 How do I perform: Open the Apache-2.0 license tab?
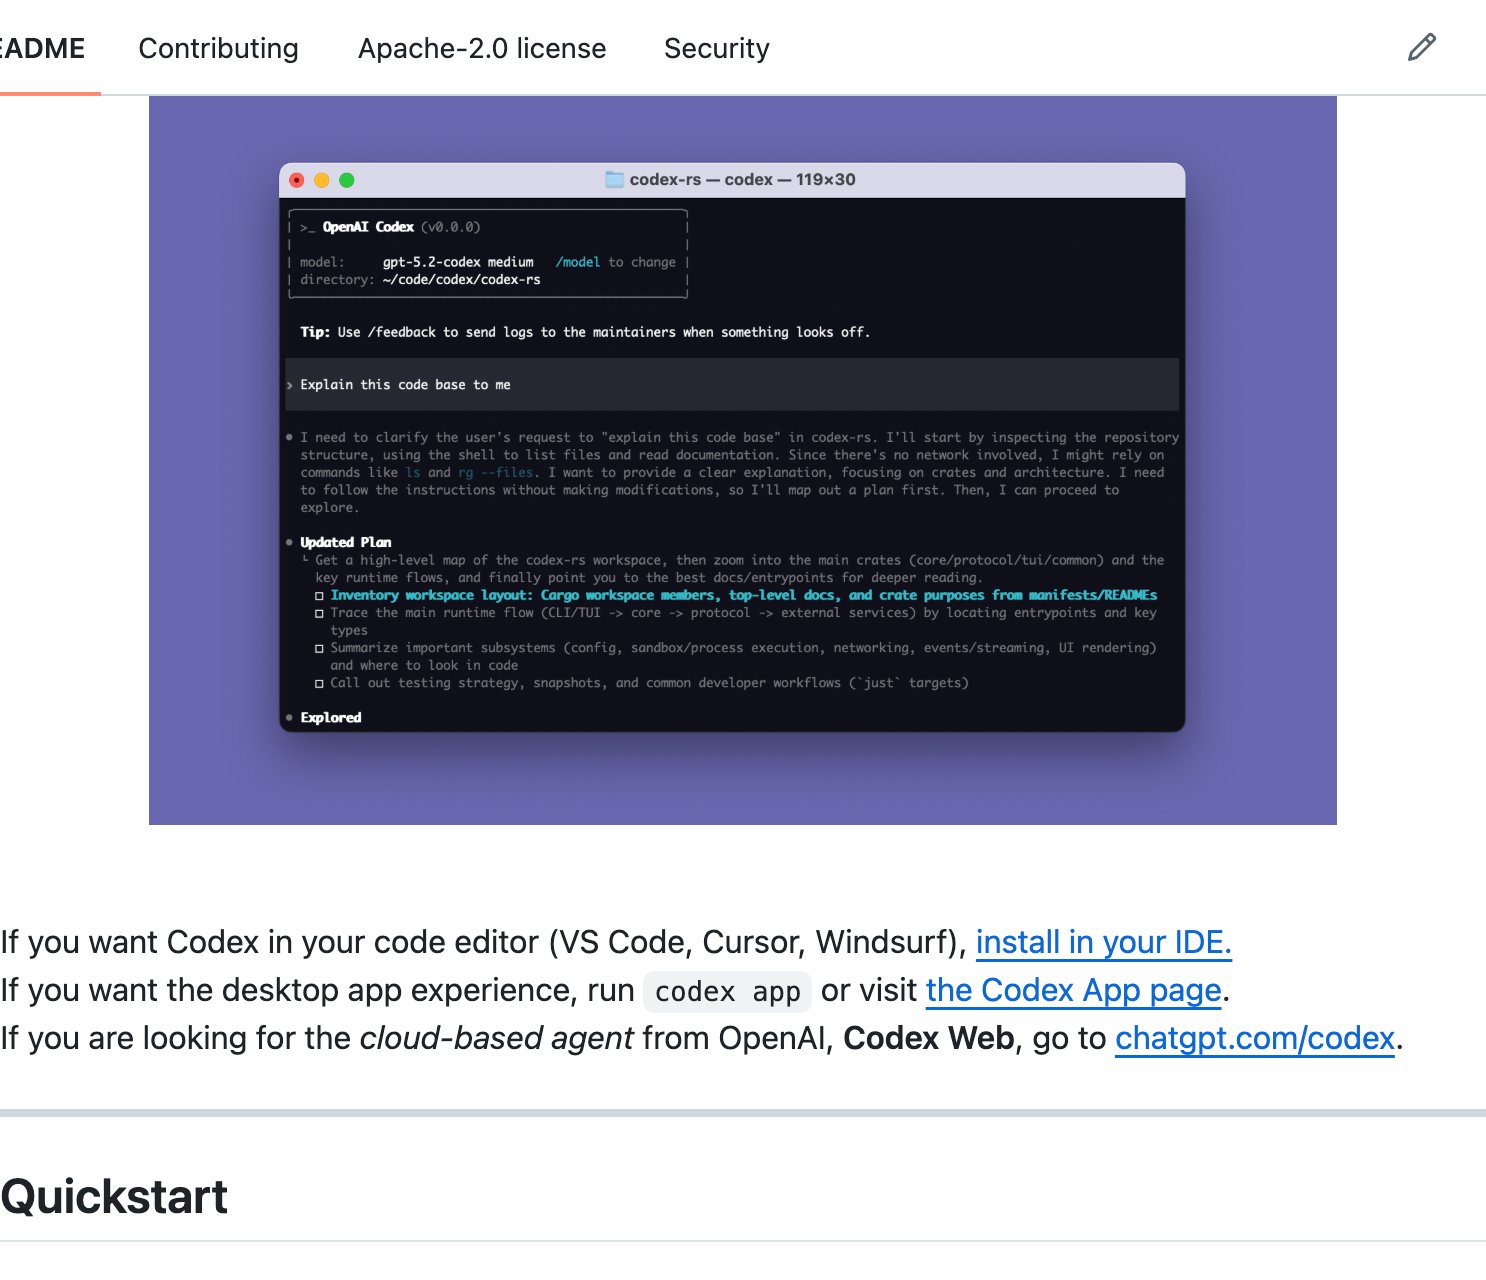point(482,48)
